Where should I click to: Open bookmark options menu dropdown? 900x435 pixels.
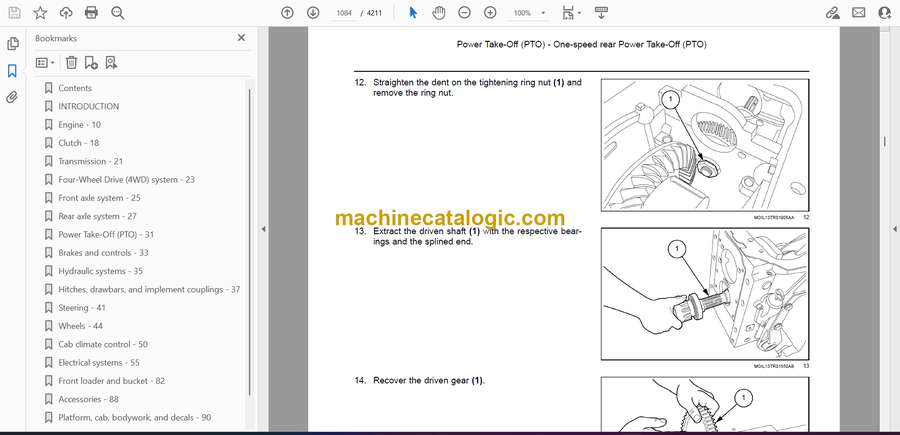tap(45, 63)
